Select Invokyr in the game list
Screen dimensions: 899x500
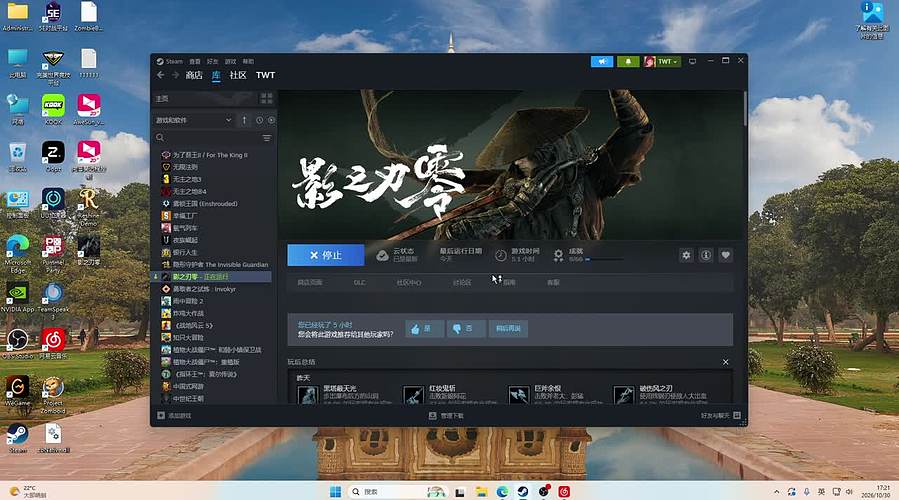[x=205, y=289]
